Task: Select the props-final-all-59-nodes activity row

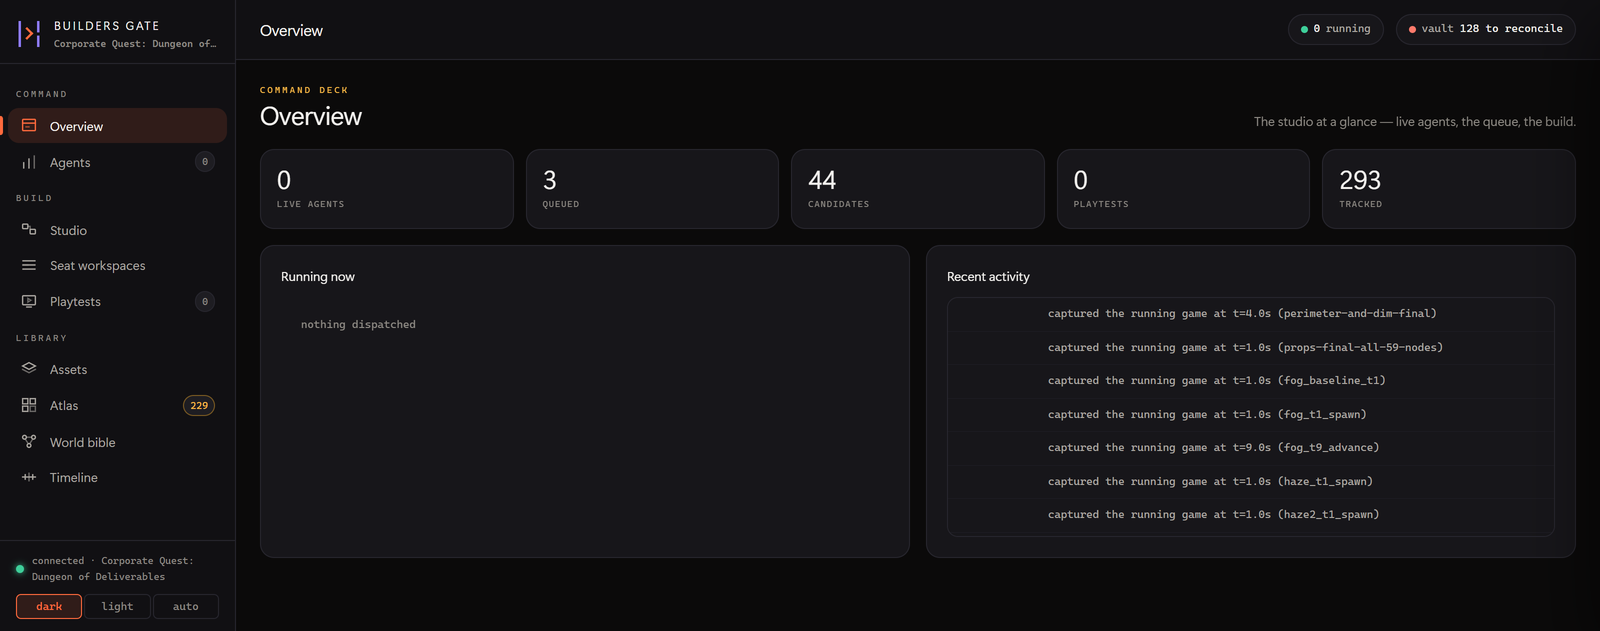Action: click(1251, 348)
